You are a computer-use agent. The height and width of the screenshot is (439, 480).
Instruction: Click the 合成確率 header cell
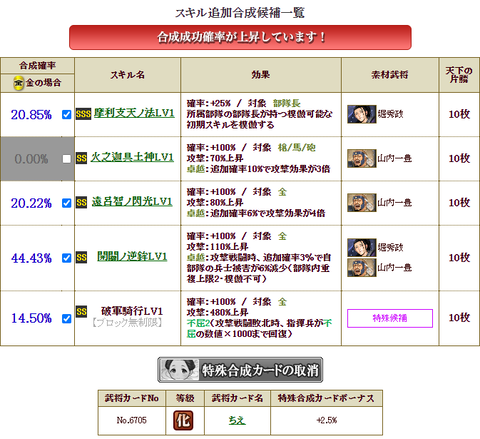37,65
